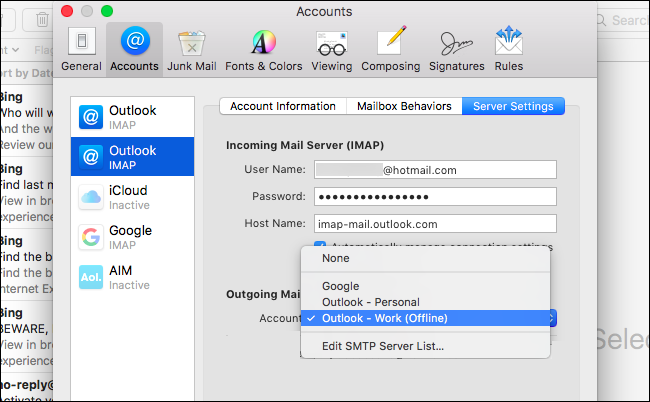Viewport: 650px width, 402px height.
Task: Open the Junk Mail preferences
Action: tap(192, 49)
